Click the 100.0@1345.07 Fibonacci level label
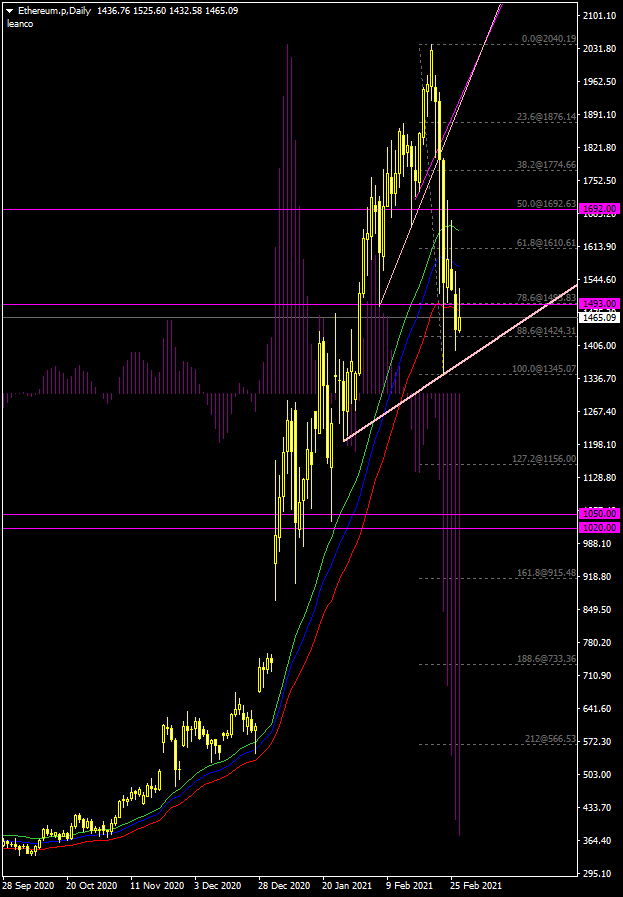The image size is (623, 897). pyautogui.click(x=545, y=369)
